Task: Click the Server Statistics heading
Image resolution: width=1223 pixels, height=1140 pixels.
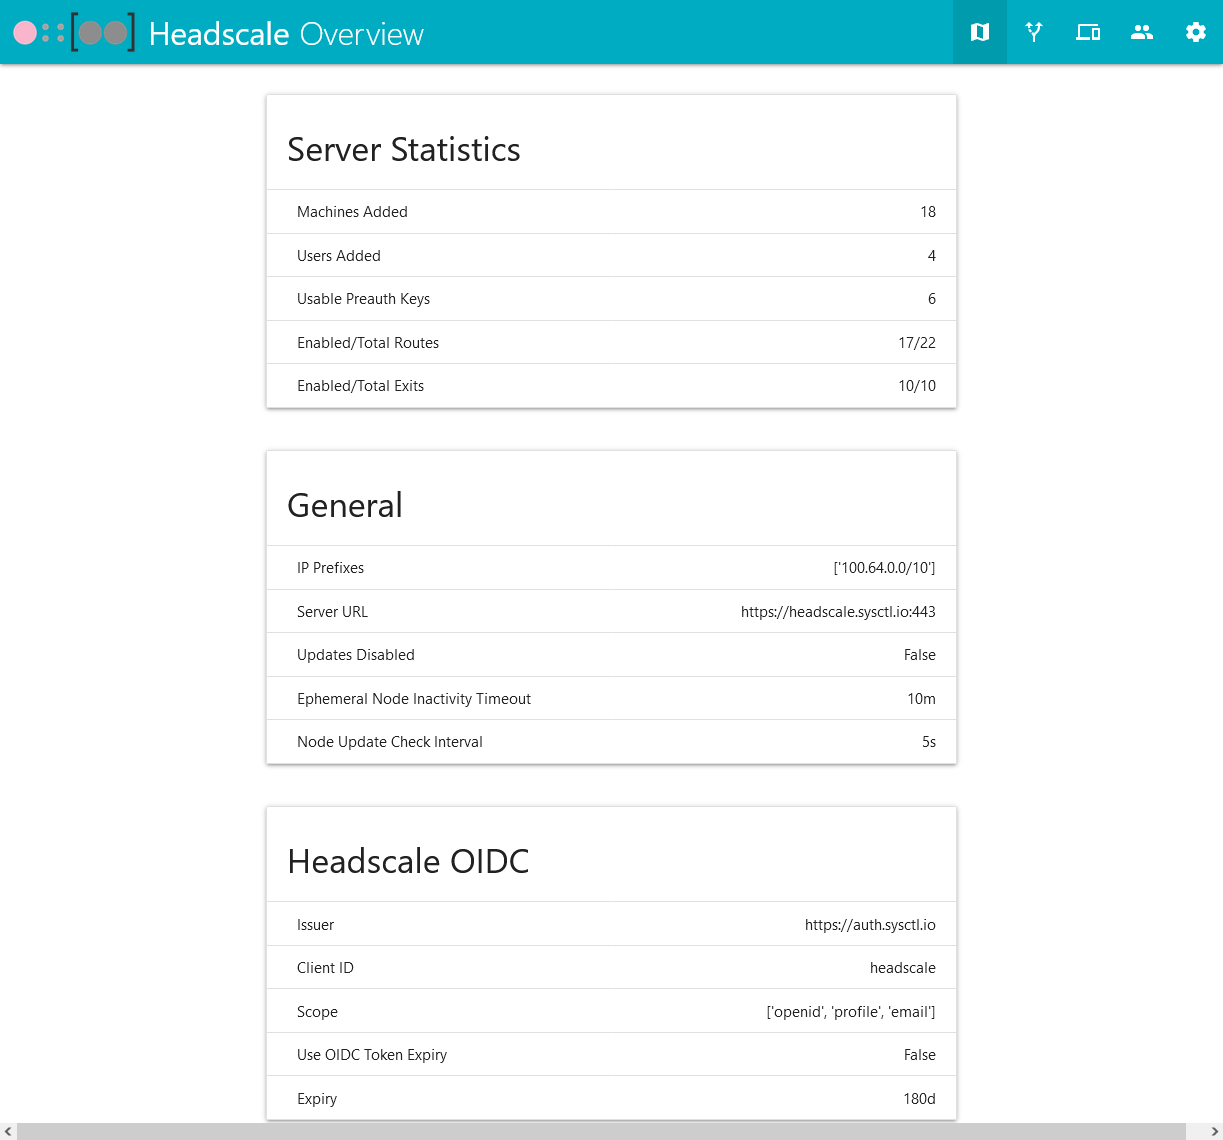Action: click(x=404, y=149)
